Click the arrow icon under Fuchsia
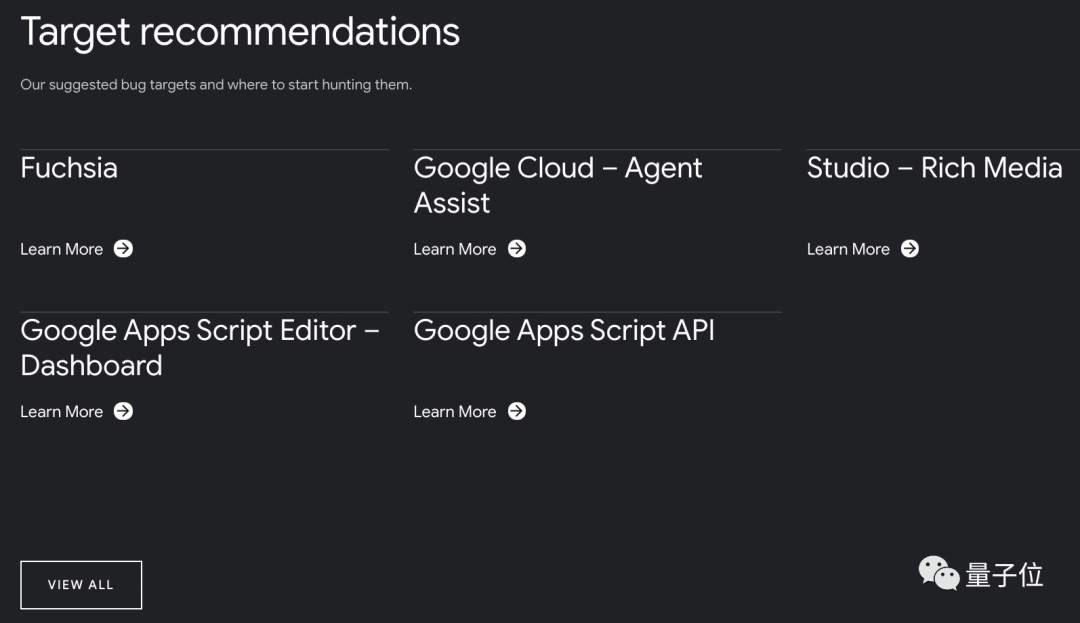The width and height of the screenshot is (1080, 623). [x=123, y=249]
